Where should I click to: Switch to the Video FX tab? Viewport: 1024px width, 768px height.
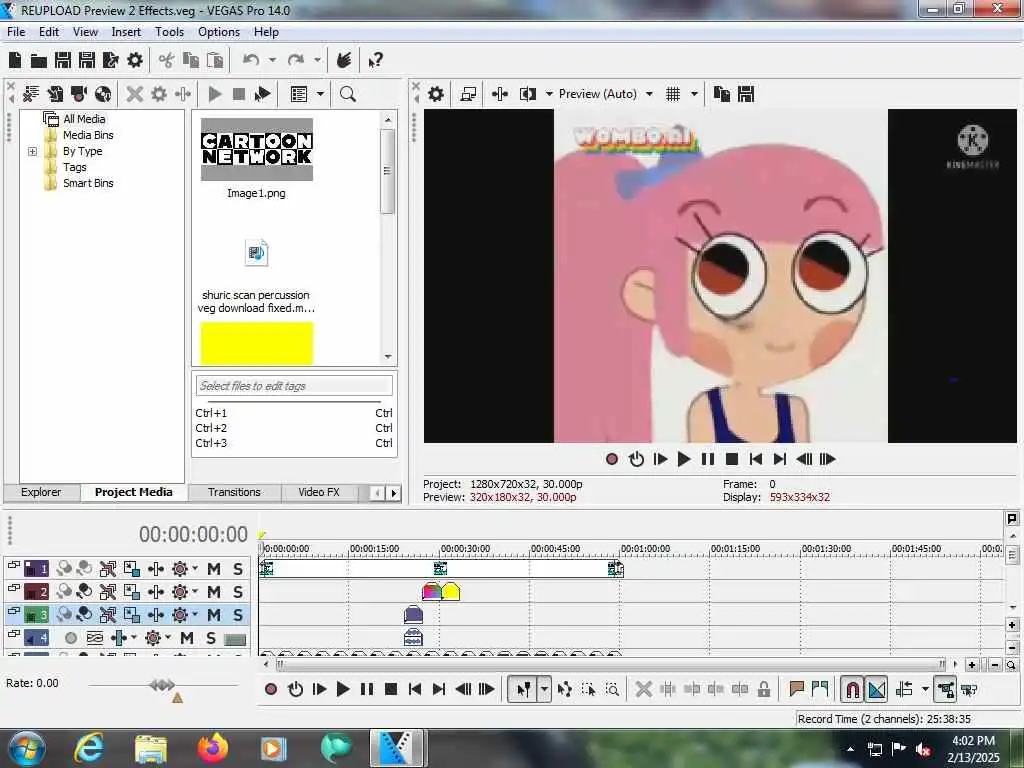(319, 492)
